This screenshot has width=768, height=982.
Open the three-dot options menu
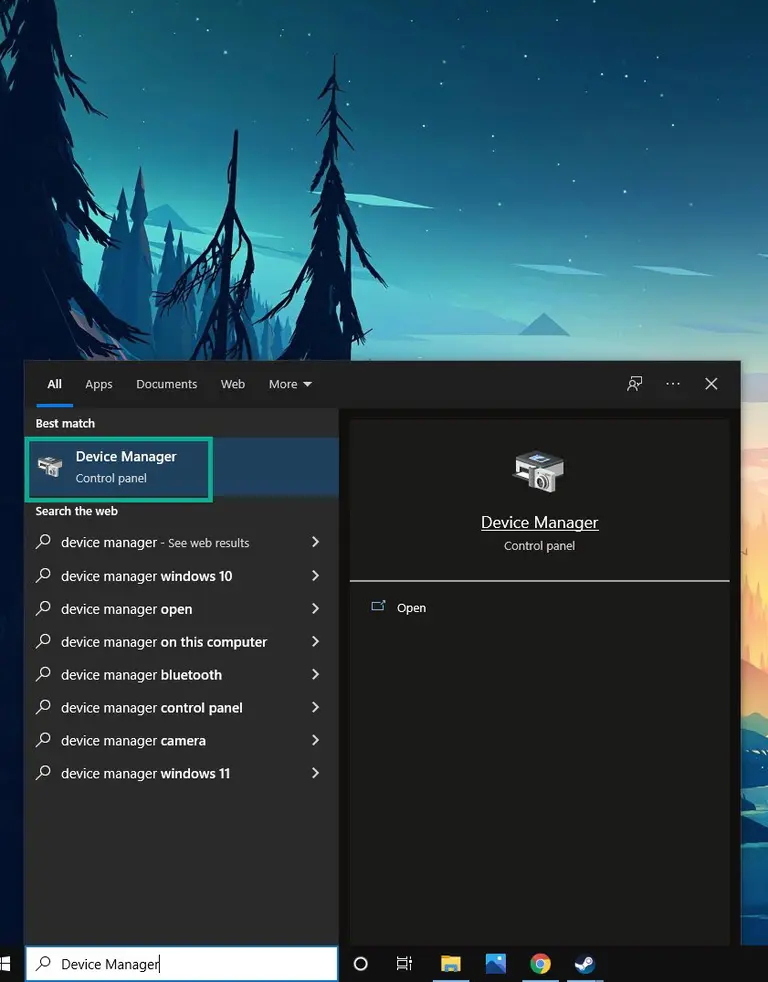(673, 383)
